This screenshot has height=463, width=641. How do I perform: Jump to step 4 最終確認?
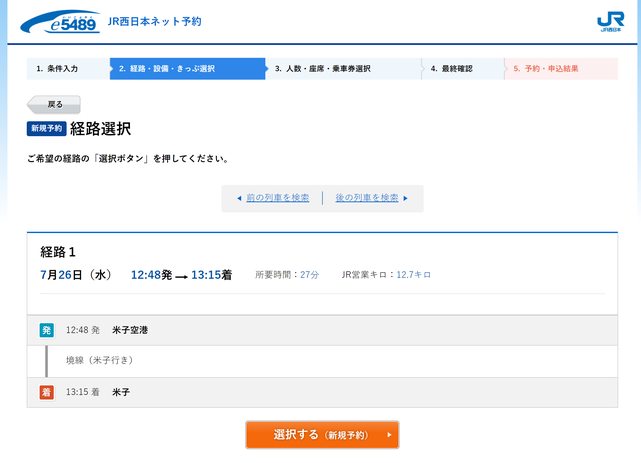[452, 69]
